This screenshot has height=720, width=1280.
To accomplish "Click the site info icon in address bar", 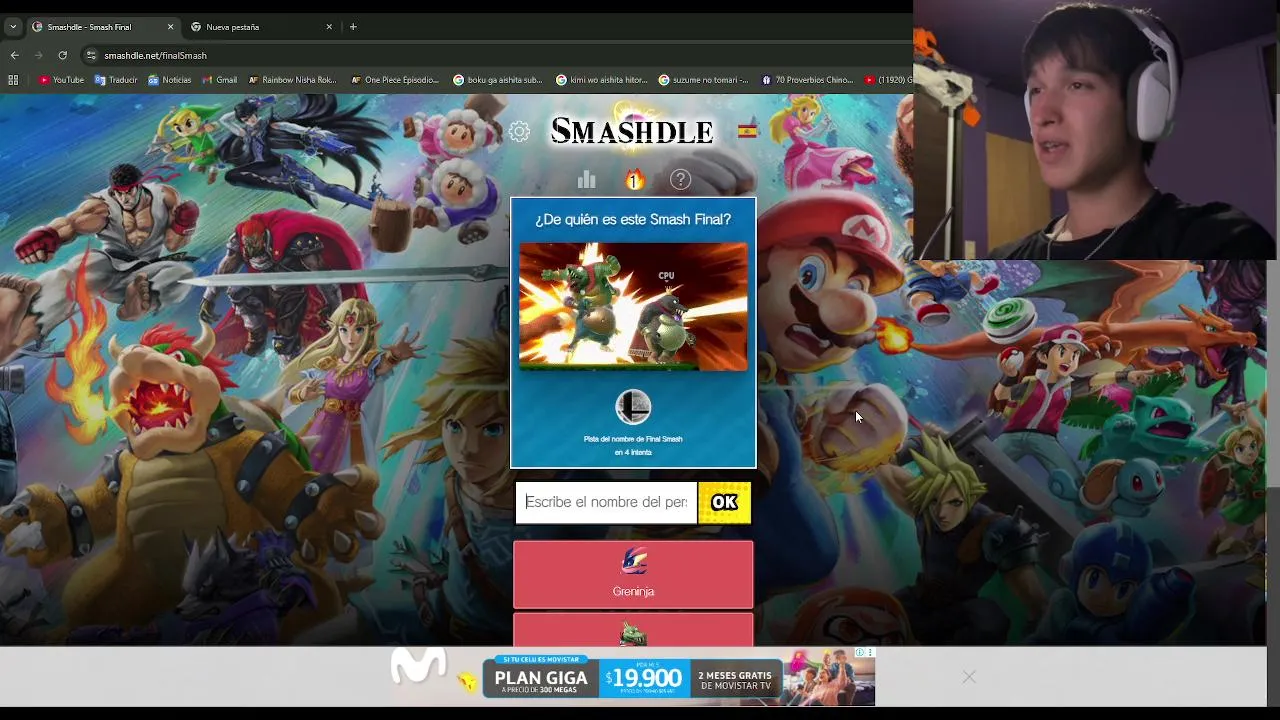I will click(91, 56).
